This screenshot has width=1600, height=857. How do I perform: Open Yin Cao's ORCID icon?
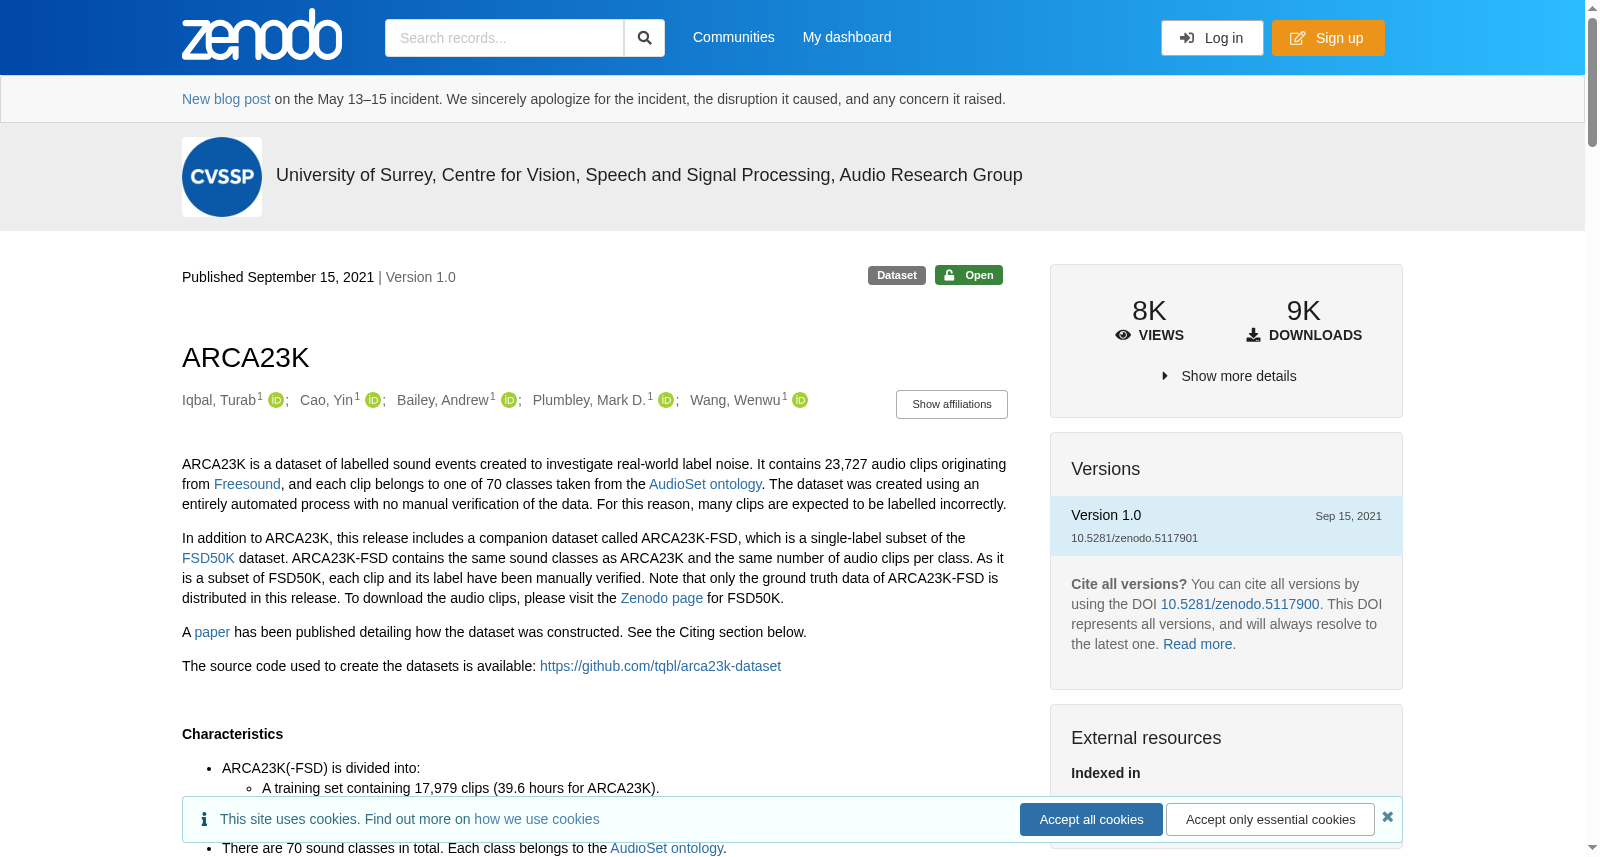(373, 400)
